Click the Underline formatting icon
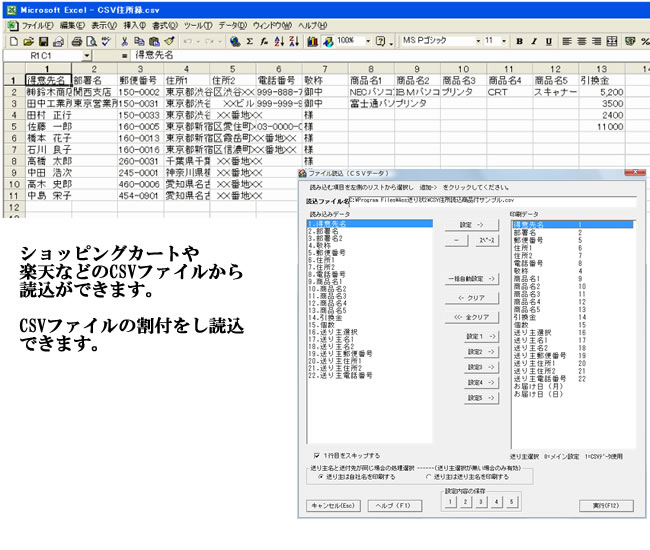Image resolution: width=650 pixels, height=550 pixels. tap(549, 41)
